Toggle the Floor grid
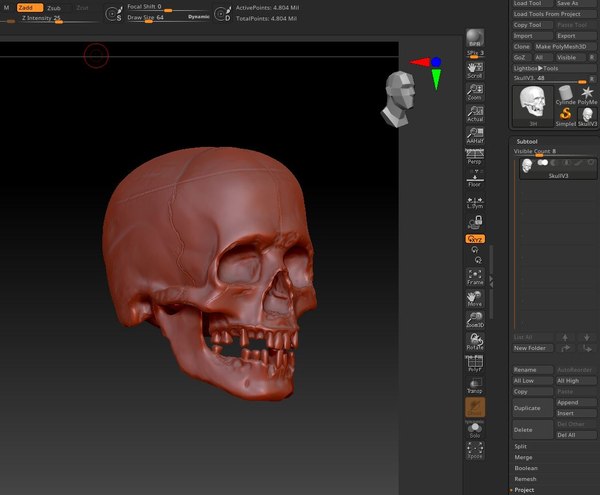 (x=475, y=179)
